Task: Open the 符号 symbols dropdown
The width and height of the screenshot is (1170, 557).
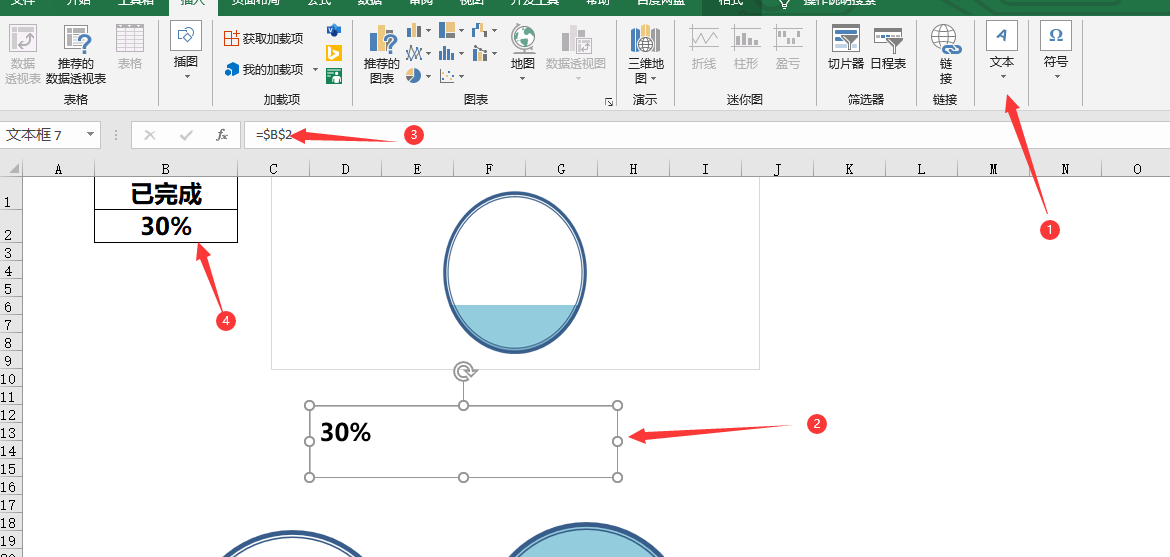Action: point(1056,51)
